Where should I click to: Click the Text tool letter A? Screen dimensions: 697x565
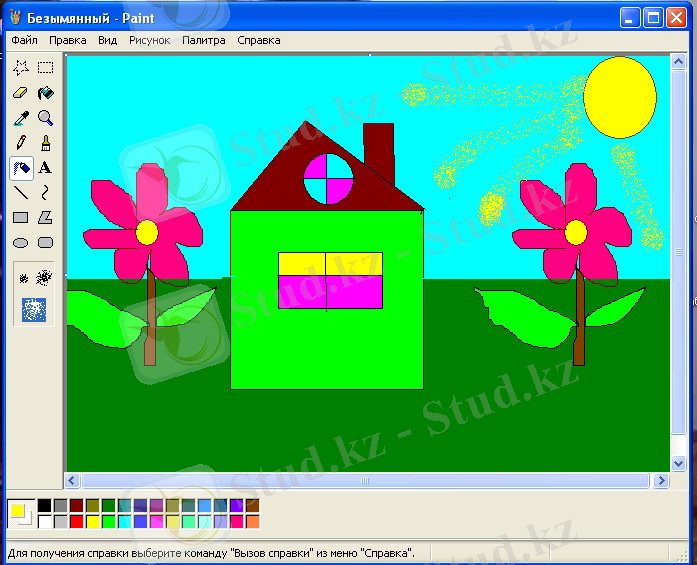[x=45, y=168]
